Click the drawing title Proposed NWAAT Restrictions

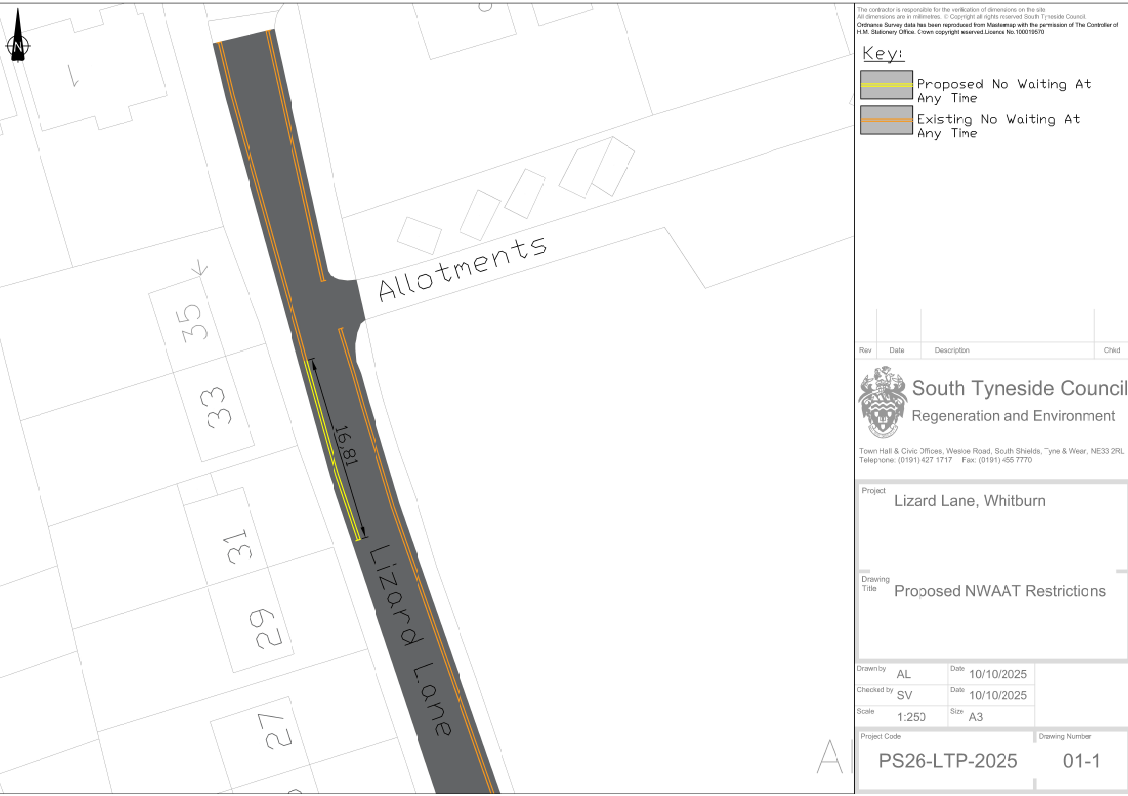point(999,591)
